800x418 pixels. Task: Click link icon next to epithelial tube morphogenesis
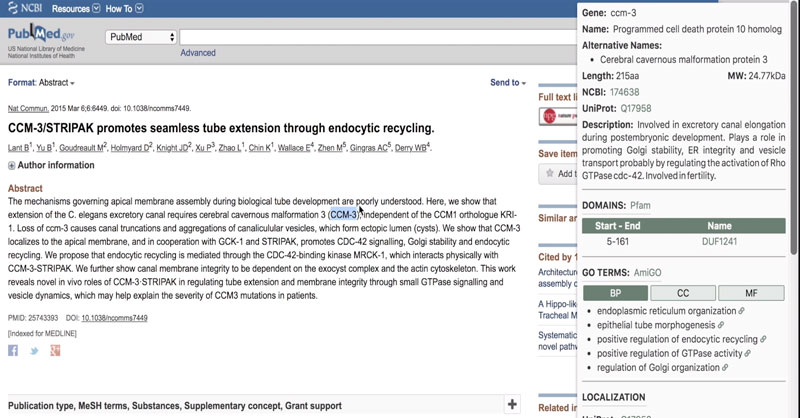click(x=721, y=323)
